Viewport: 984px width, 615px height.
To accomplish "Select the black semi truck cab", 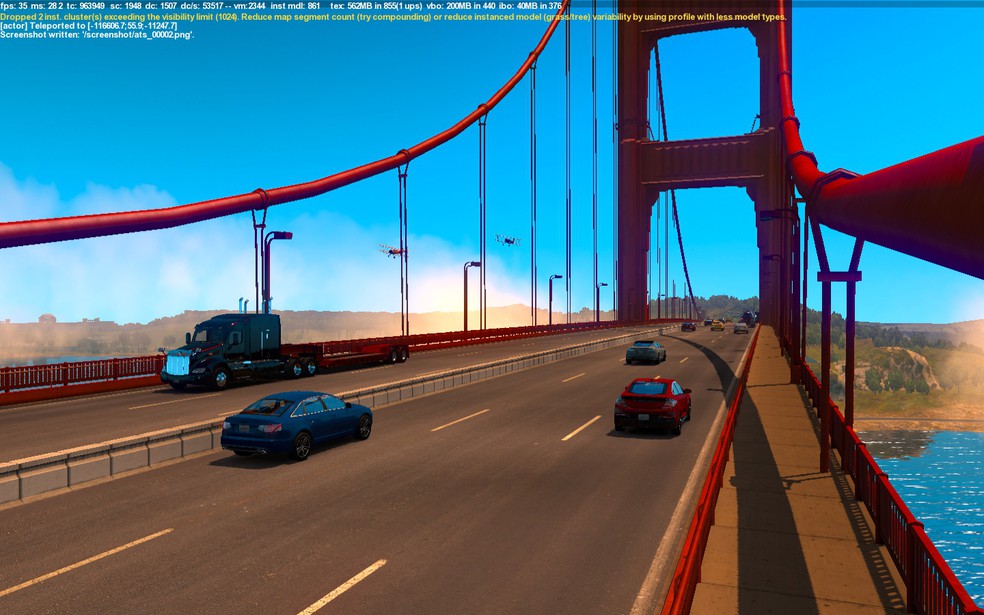I will 229,350.
